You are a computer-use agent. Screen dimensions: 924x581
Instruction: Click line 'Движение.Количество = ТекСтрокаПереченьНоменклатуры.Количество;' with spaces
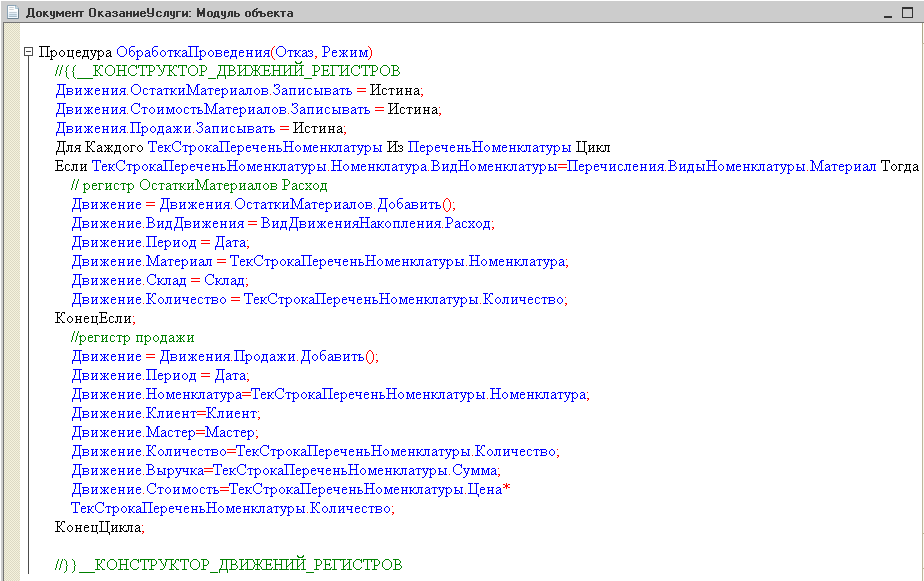319,300
